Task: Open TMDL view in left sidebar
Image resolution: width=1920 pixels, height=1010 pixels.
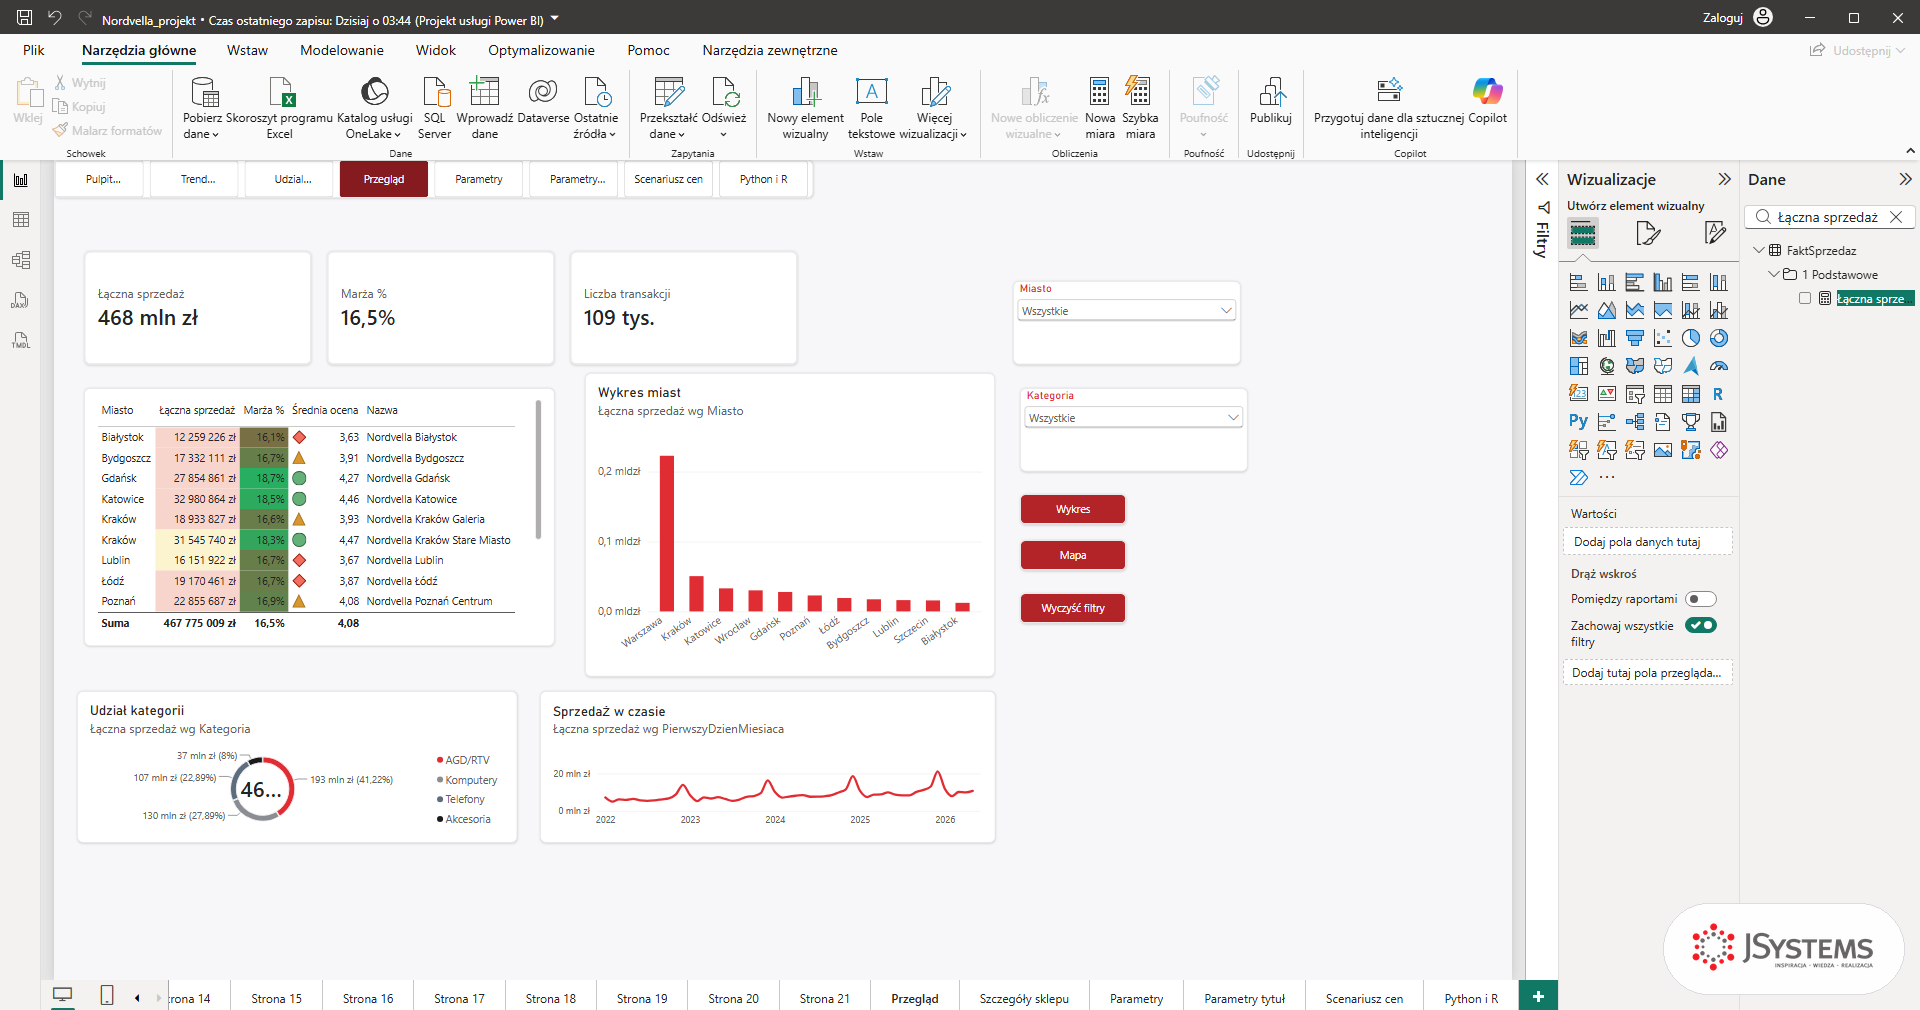Action: [x=20, y=341]
